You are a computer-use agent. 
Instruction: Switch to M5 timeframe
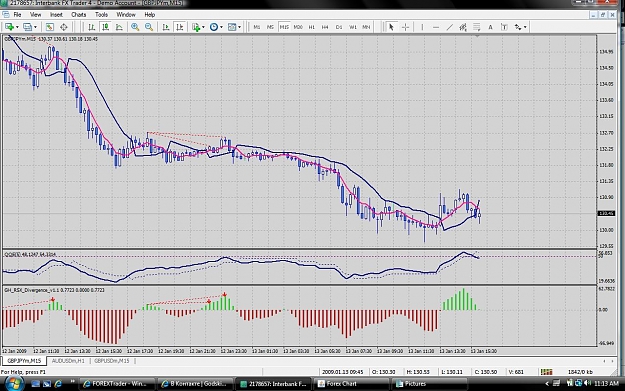(270, 27)
